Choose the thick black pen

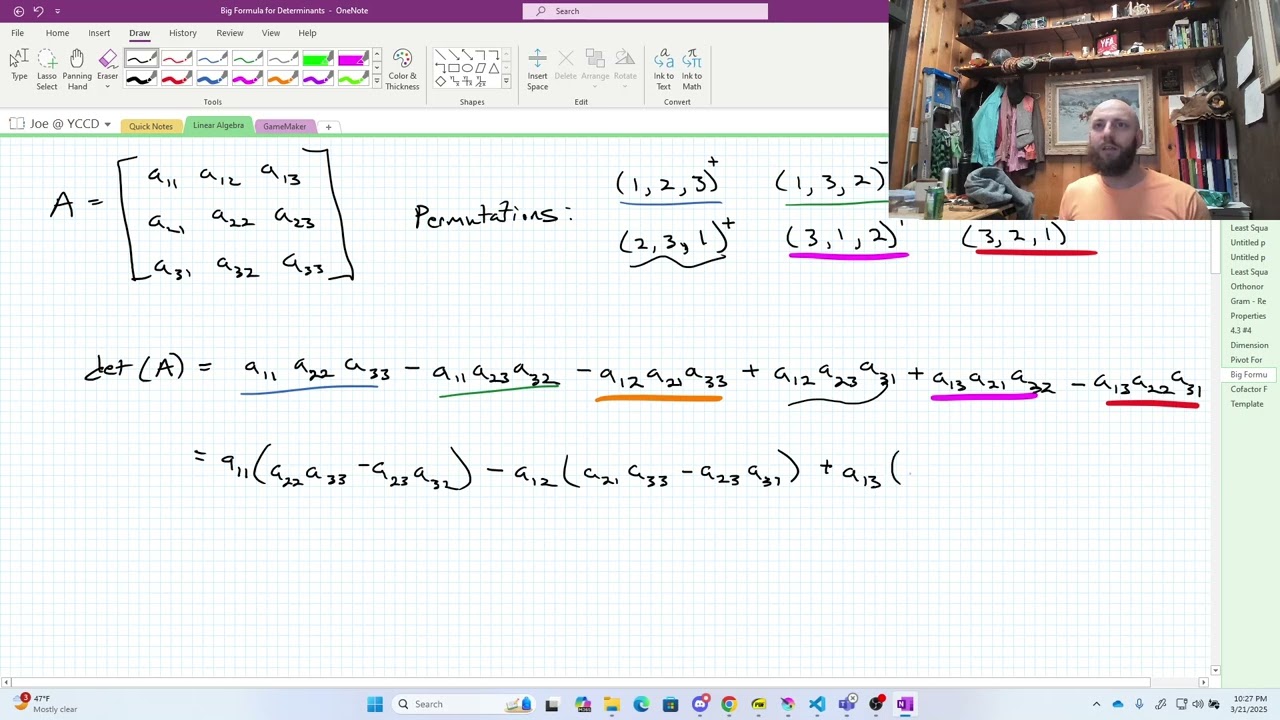tap(141, 79)
